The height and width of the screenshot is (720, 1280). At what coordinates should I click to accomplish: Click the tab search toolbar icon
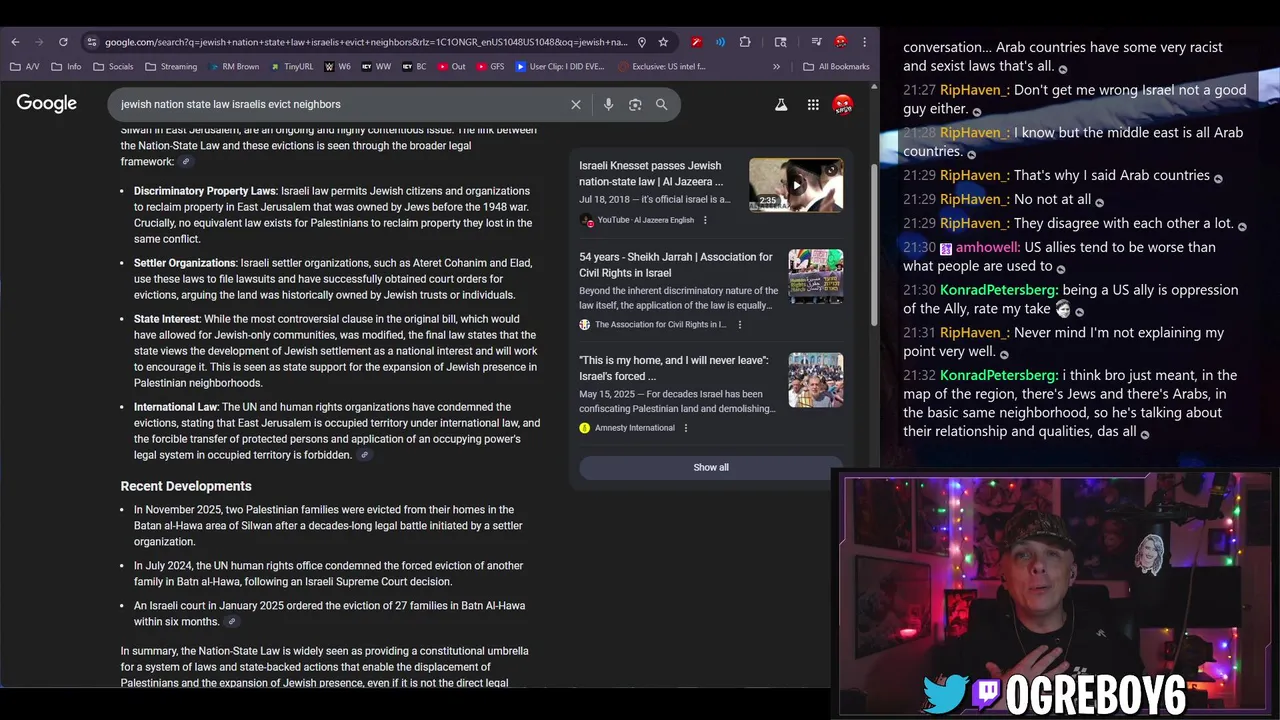[x=781, y=42]
